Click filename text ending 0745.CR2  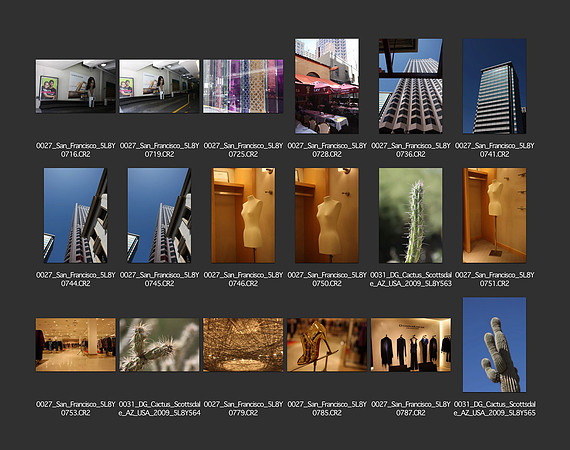click(x=159, y=279)
